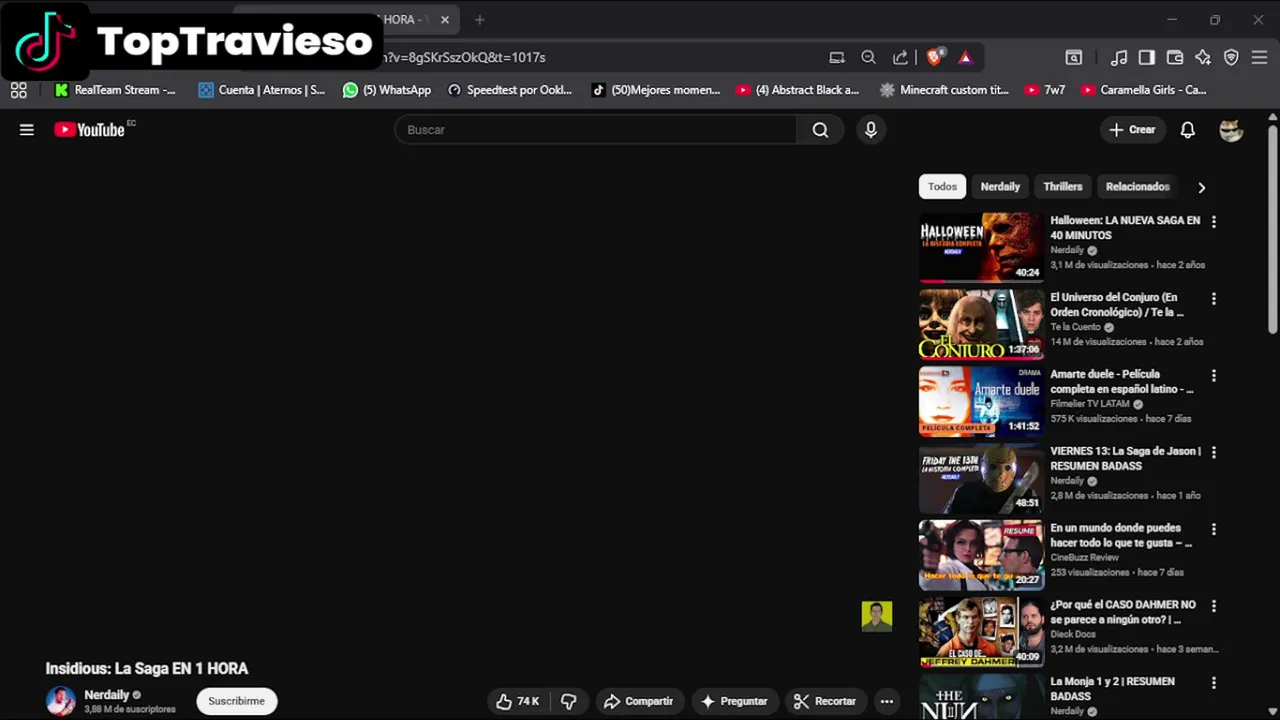1280x720 pixels.
Task: Click the Insidious: La Saga EN 1 HORA title
Action: (x=147, y=669)
